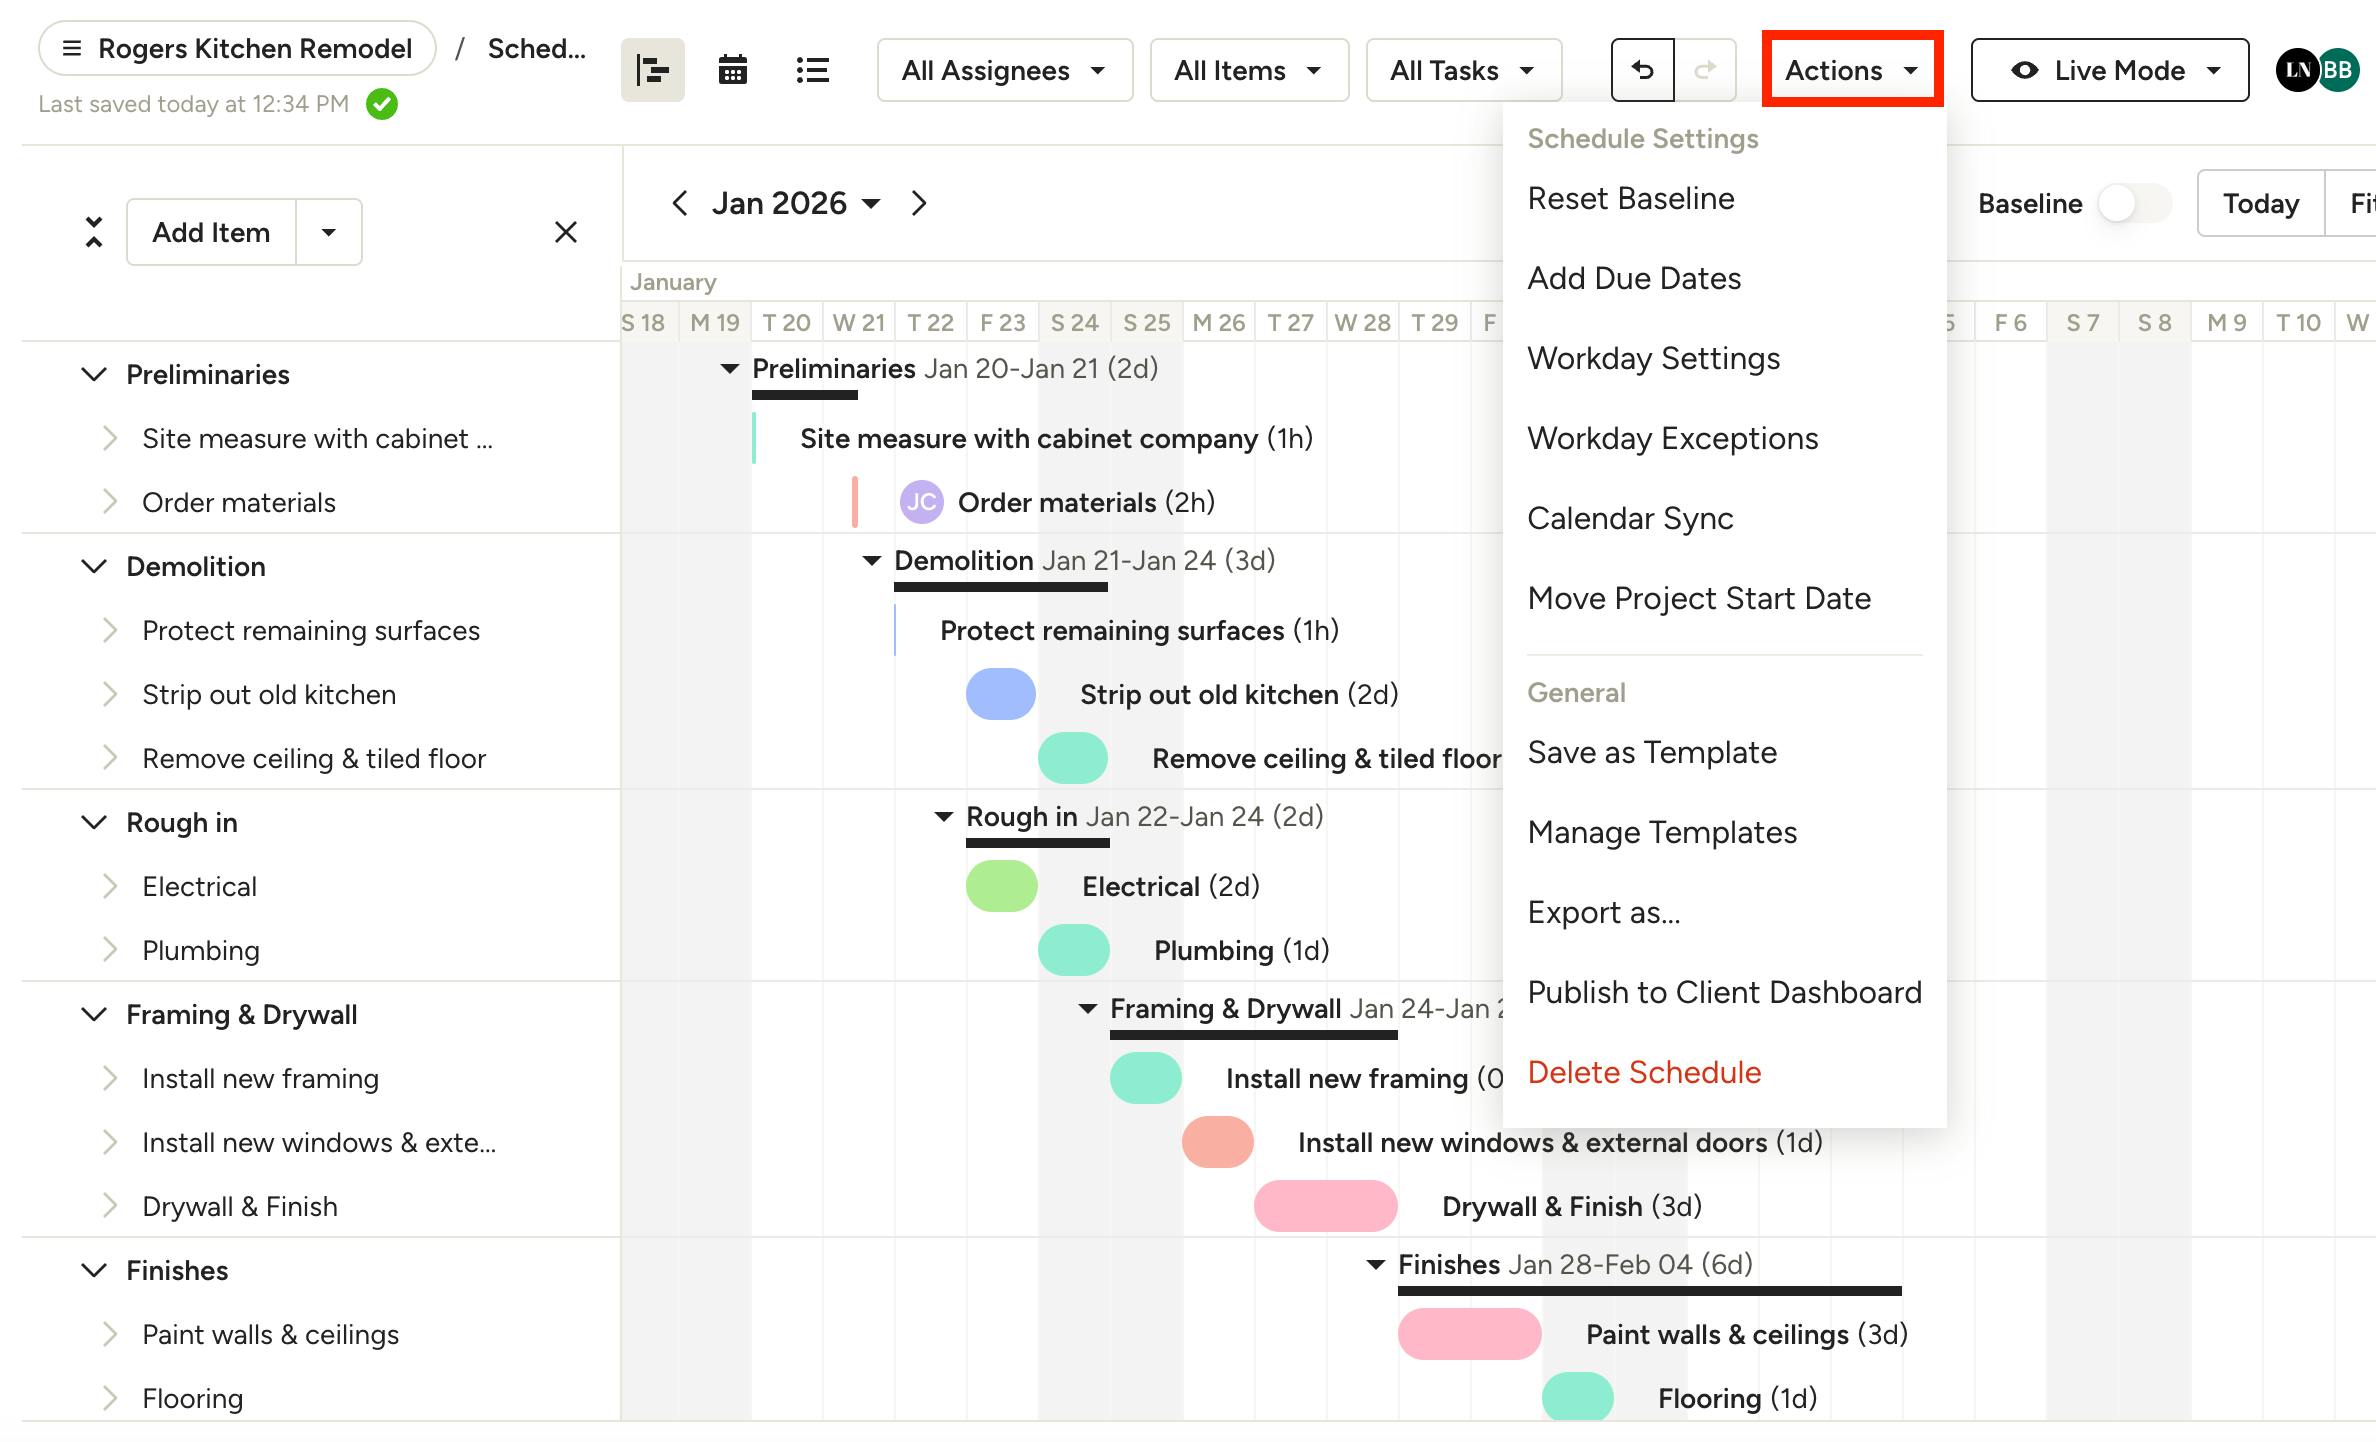Open hamburger menu beside Rogers Kitchen Remodel
2376x1442 pixels.
click(72, 48)
